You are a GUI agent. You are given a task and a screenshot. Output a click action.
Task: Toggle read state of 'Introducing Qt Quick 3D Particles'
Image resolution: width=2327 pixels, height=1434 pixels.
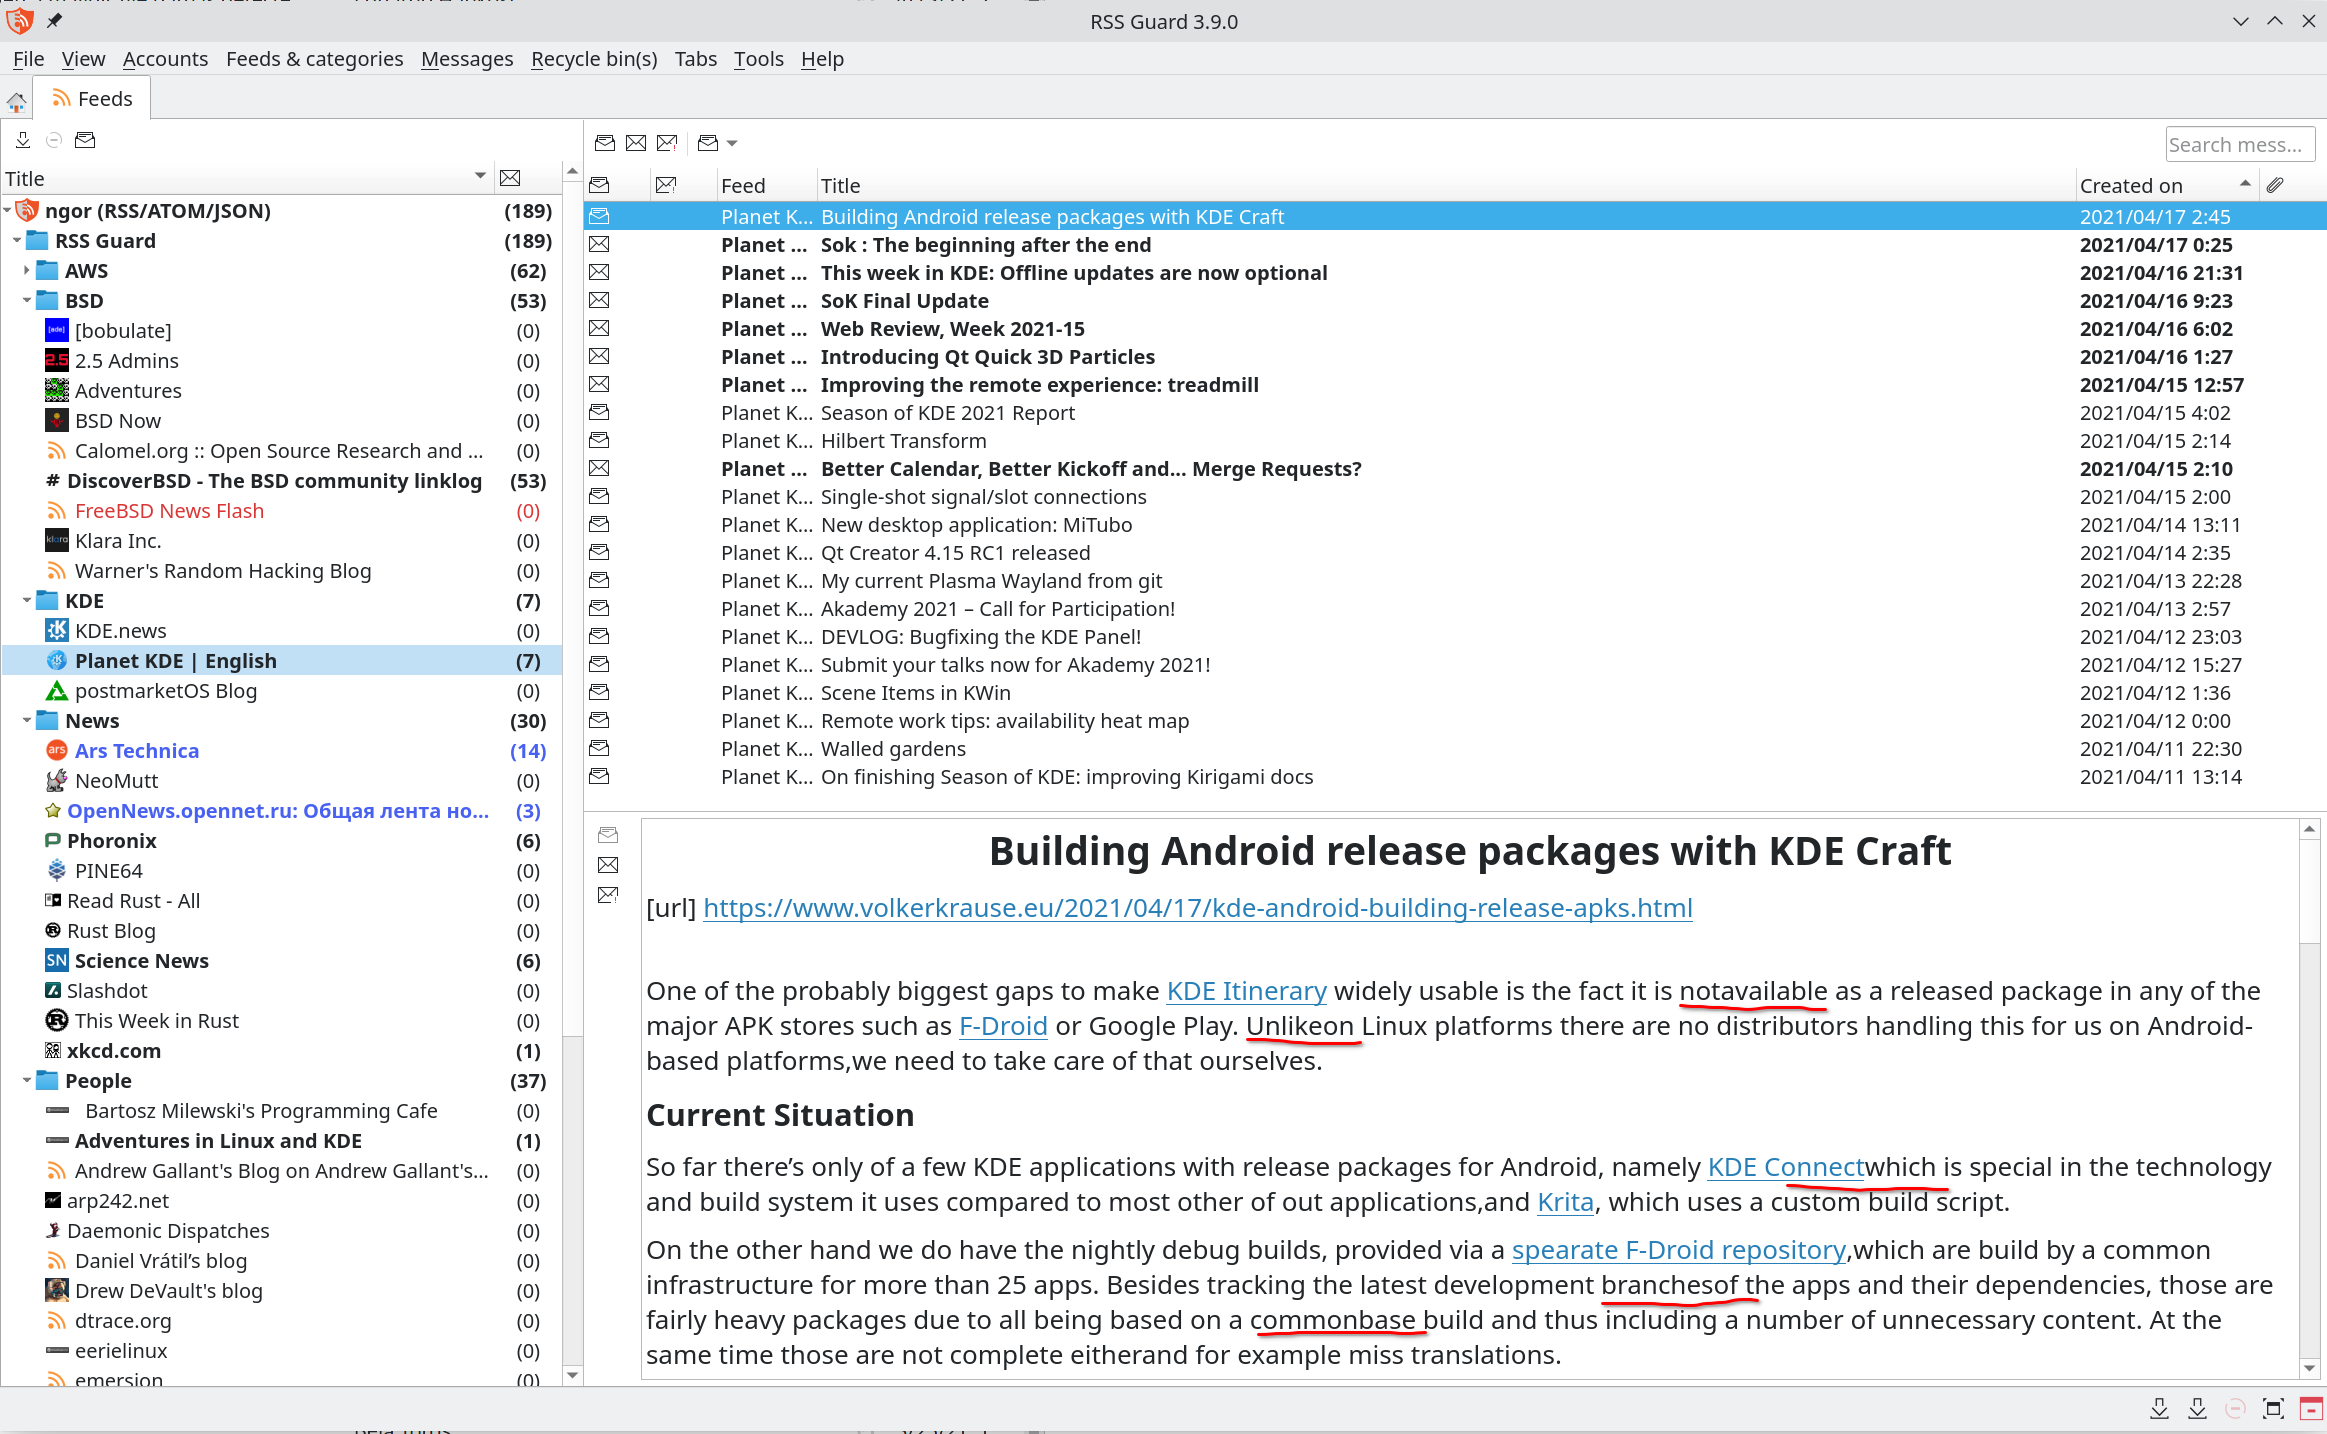[x=599, y=356]
